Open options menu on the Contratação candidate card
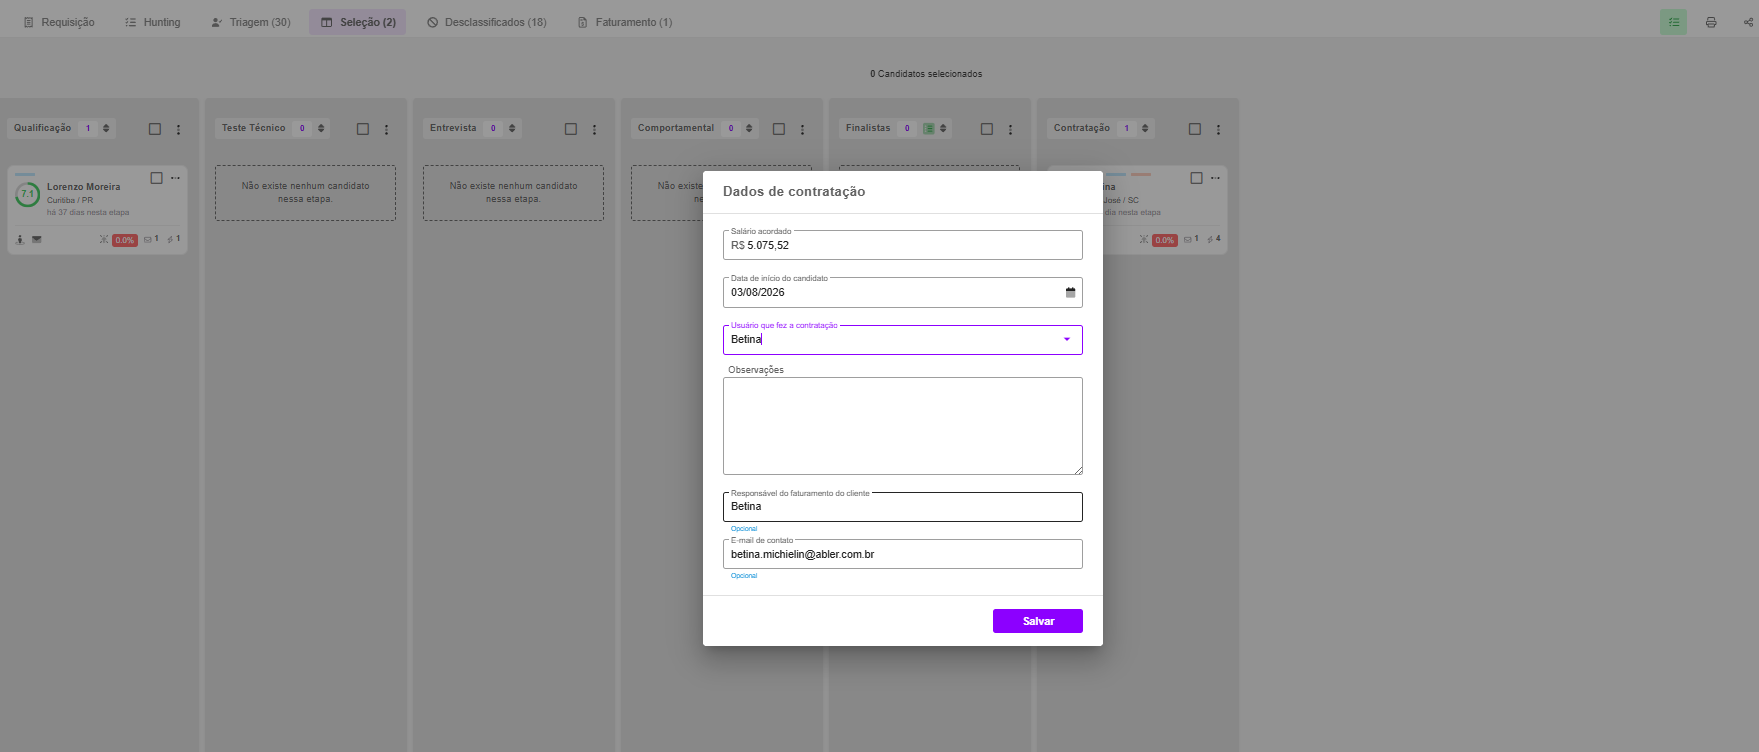The width and height of the screenshot is (1759, 752). pyautogui.click(x=1216, y=178)
